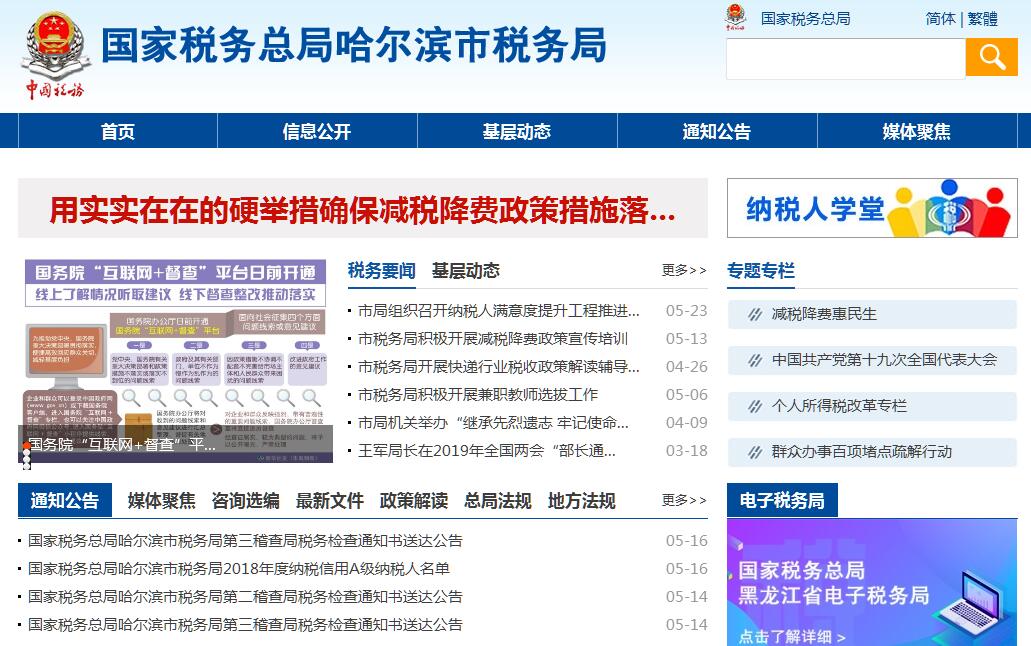Click the 电子税务局 heading tab

click(x=782, y=501)
